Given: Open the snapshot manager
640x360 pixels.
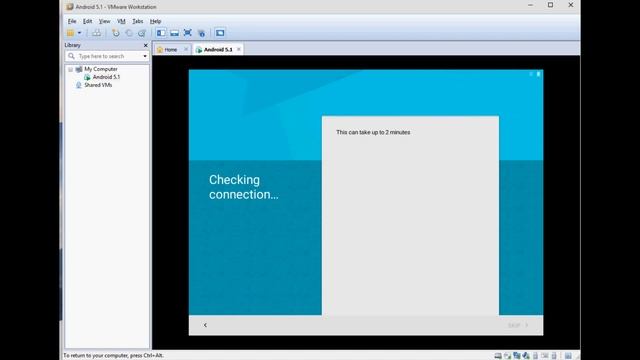Looking at the screenshot, I should [142, 33].
